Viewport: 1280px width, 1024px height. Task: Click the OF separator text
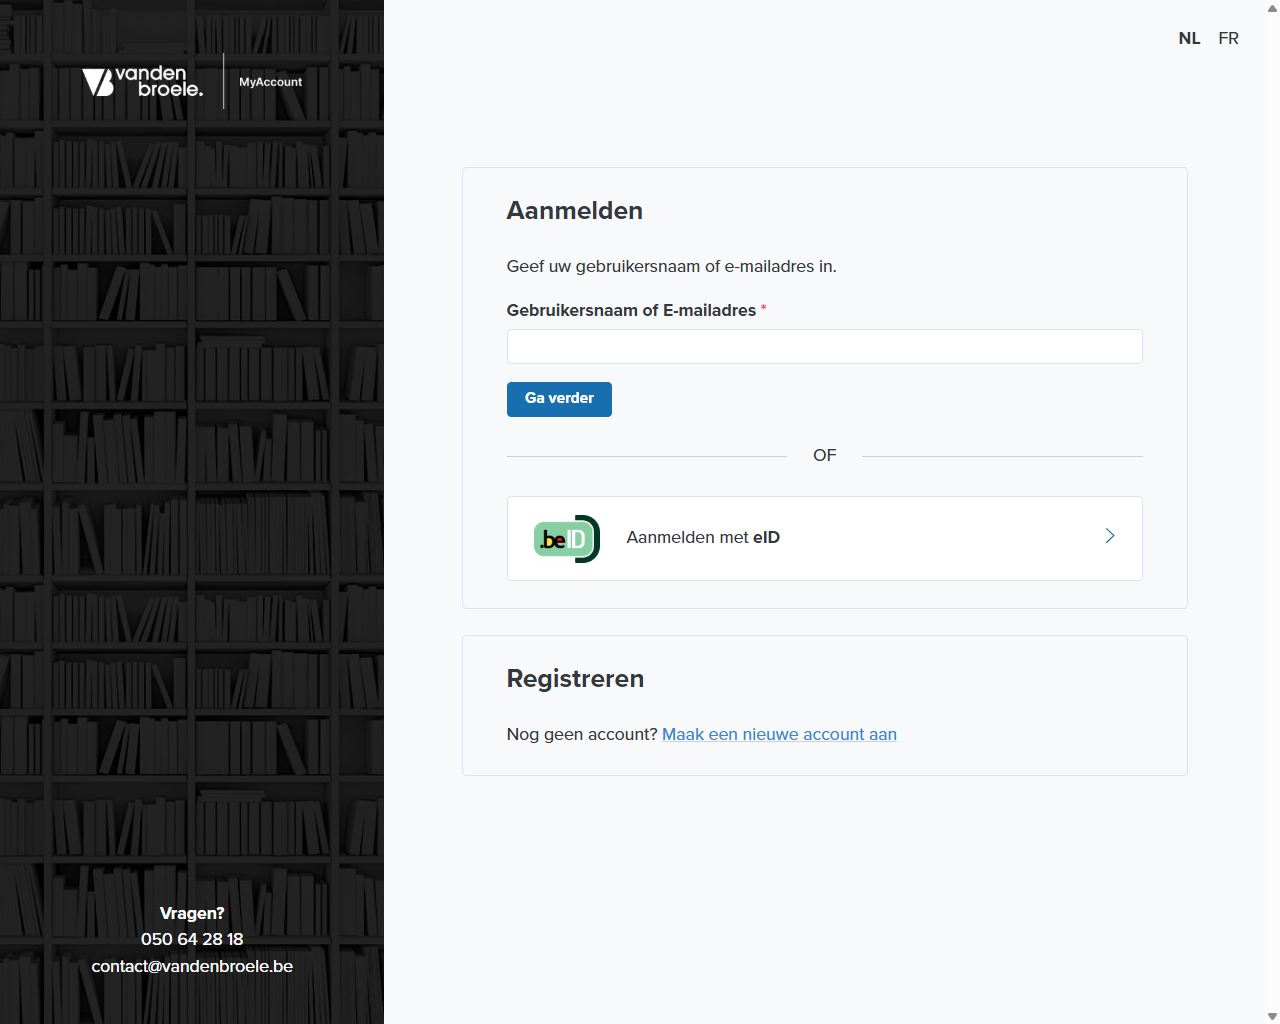coord(824,455)
